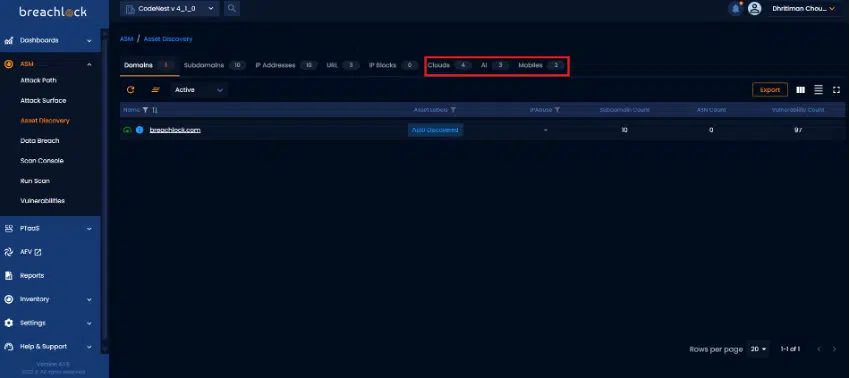Open the Rows per page dropdown
Screen dimensions: 850x378
pyautogui.click(x=758, y=349)
